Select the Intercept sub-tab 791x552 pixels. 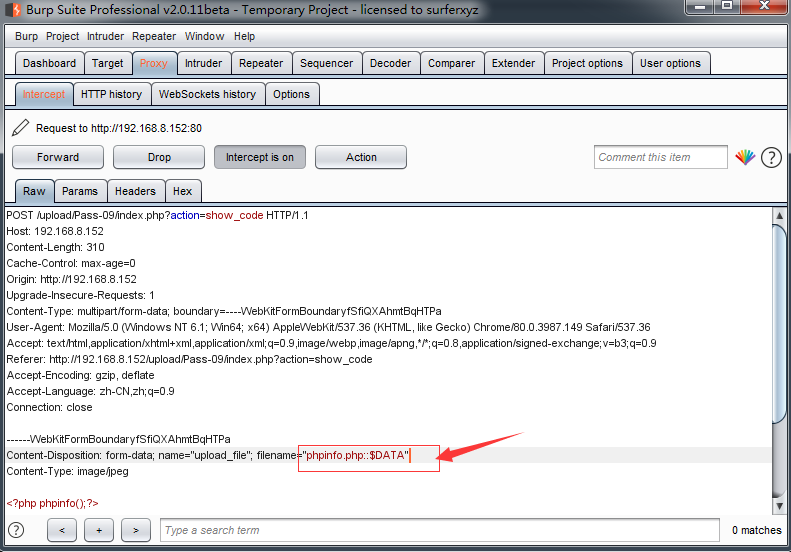44,94
